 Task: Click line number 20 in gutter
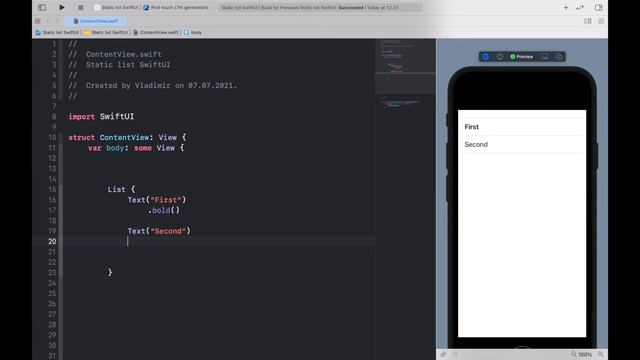coord(52,241)
